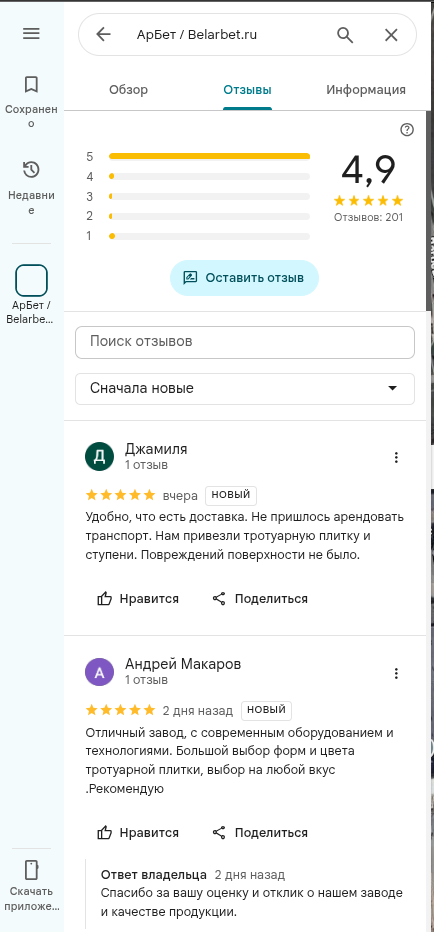Screen dimensions: 434x932
Task: Share Джамиля's review with Поделиться
Action: point(260,599)
